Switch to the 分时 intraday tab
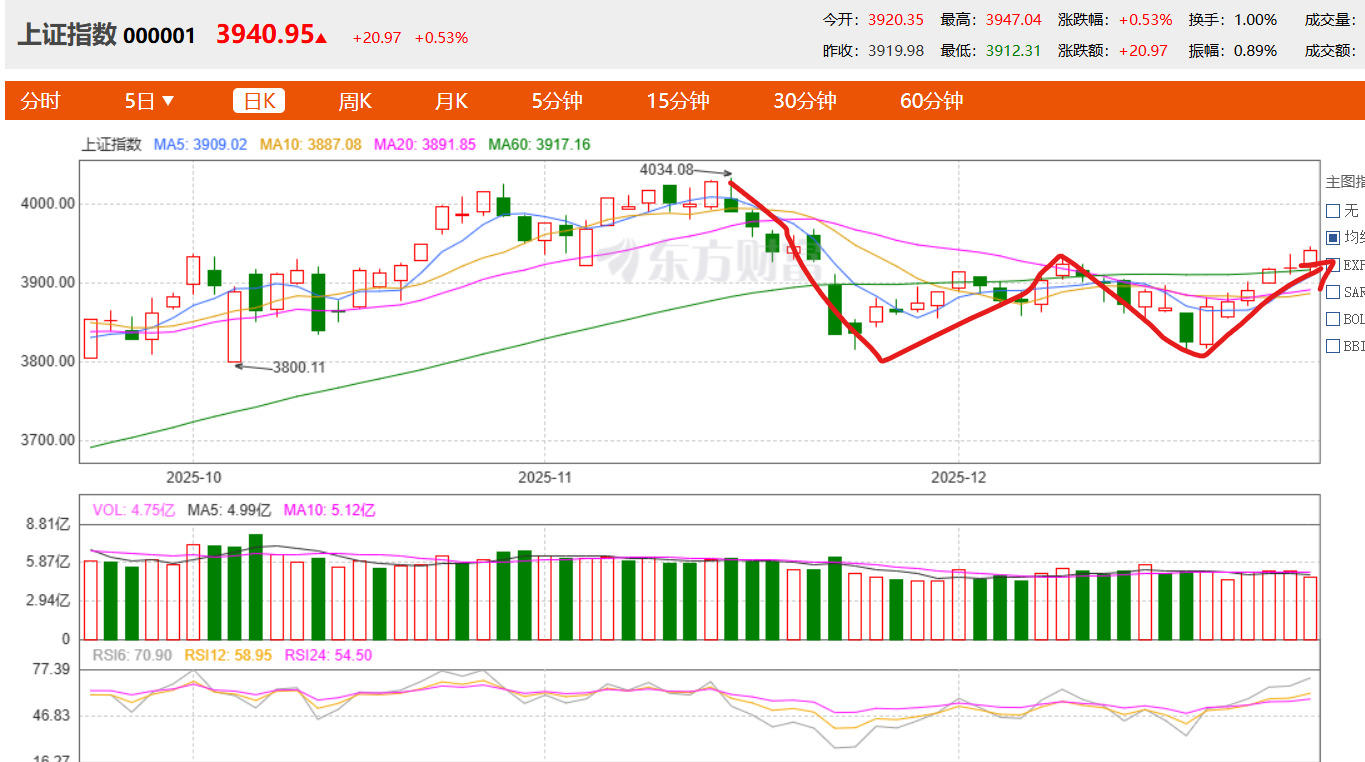 (40, 101)
